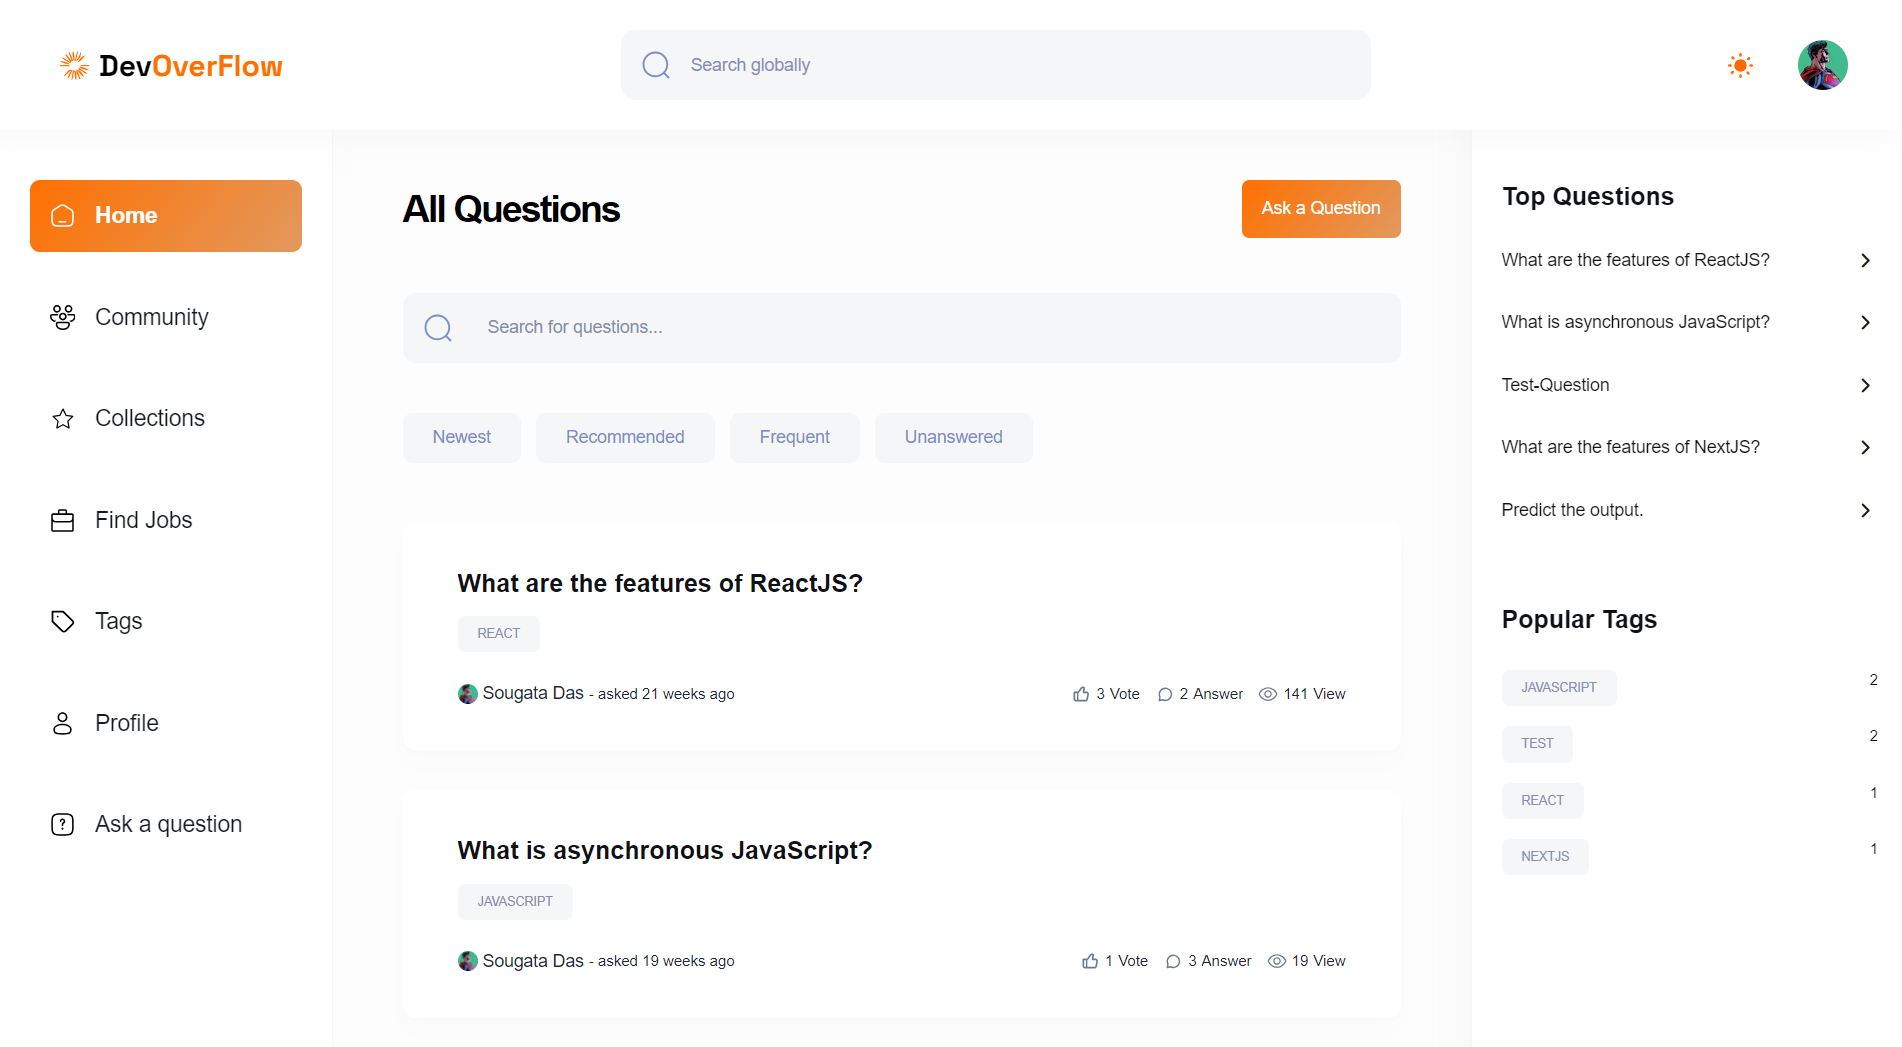Open the user avatar menu

1822,66
